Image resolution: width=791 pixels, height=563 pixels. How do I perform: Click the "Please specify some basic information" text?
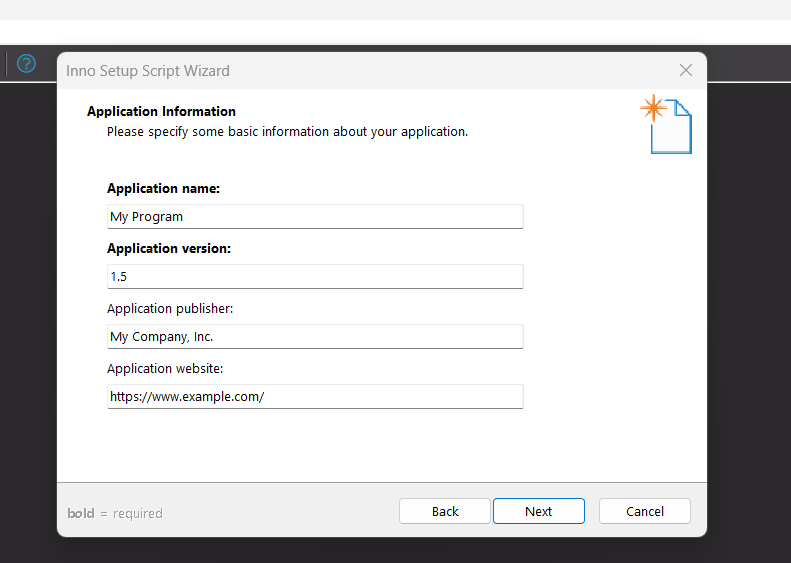287,131
